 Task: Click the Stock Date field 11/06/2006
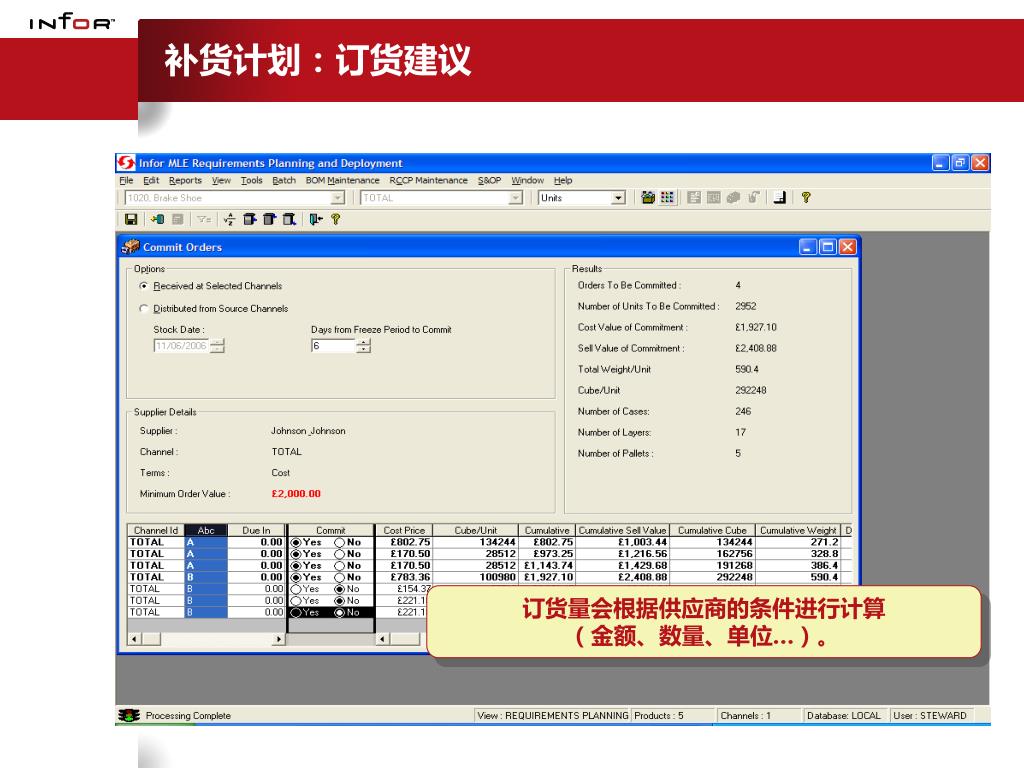(x=182, y=345)
